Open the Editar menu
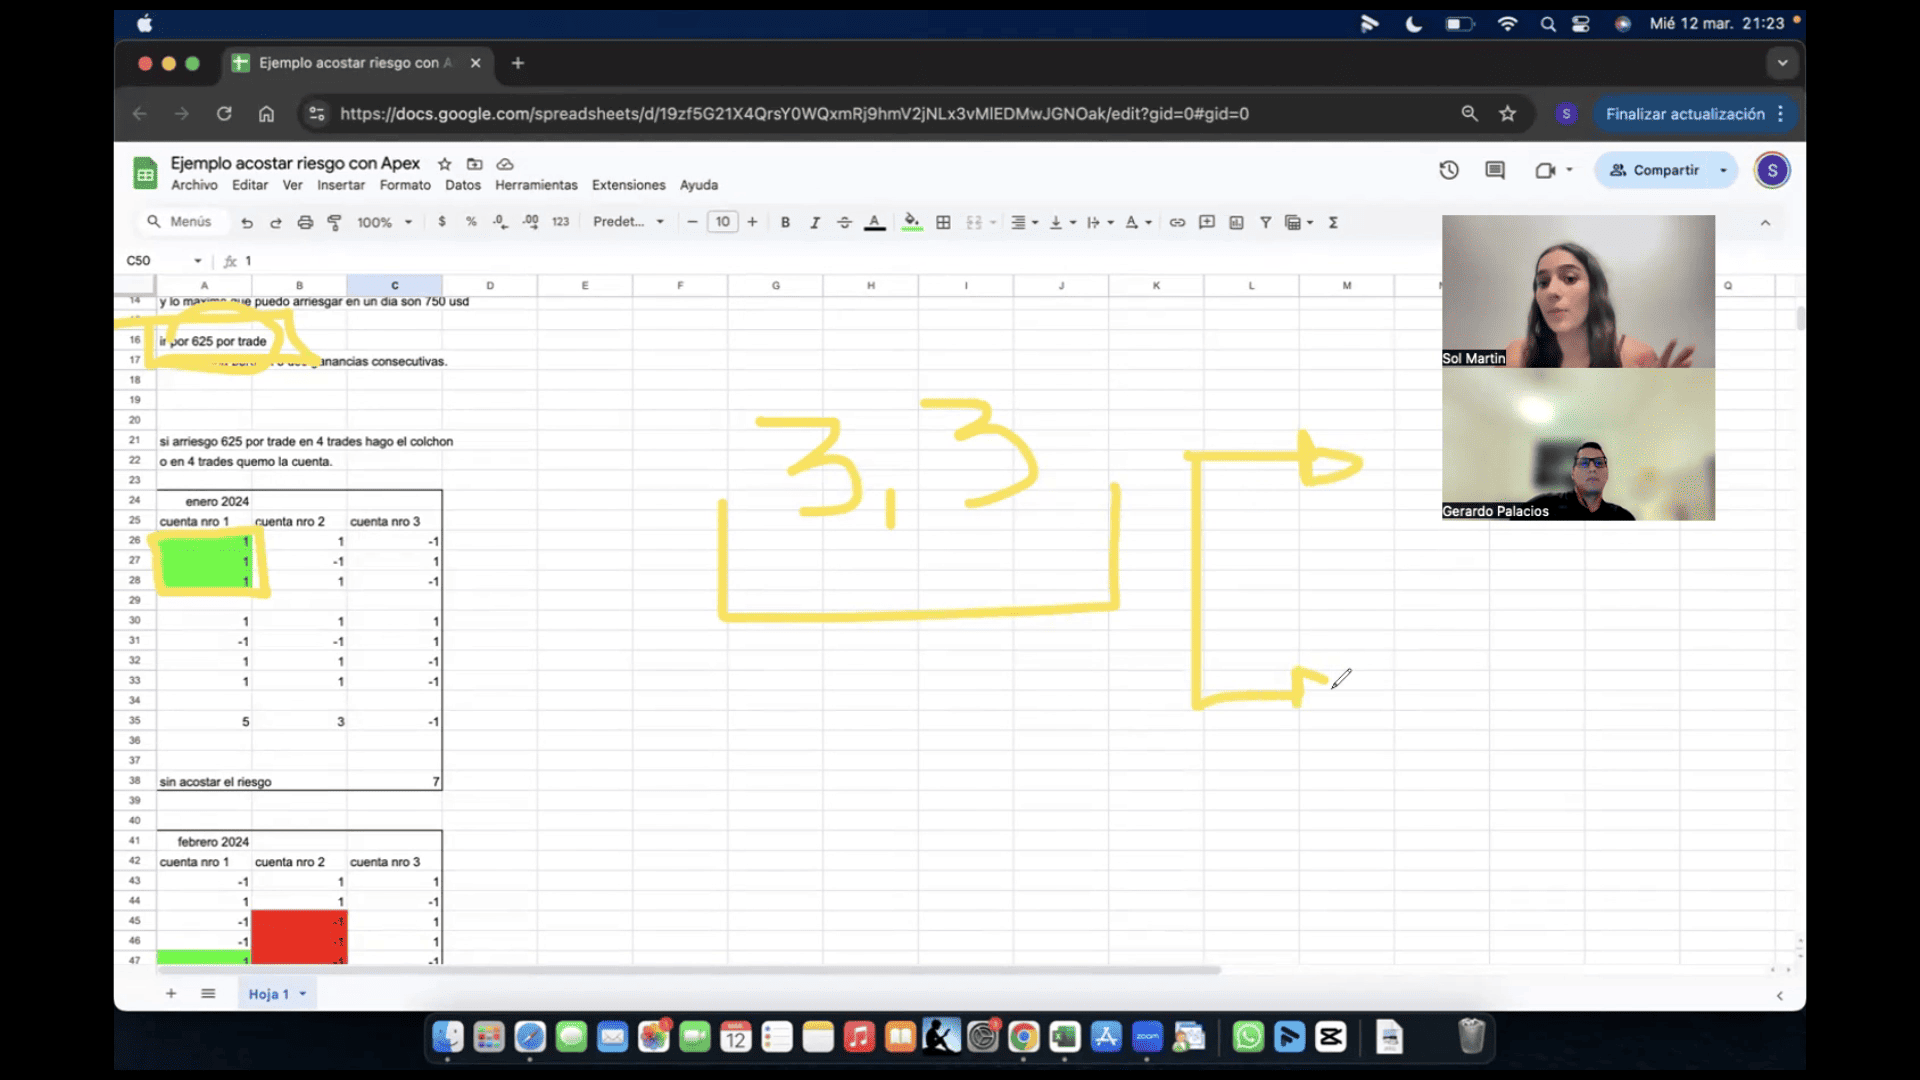 (250, 185)
